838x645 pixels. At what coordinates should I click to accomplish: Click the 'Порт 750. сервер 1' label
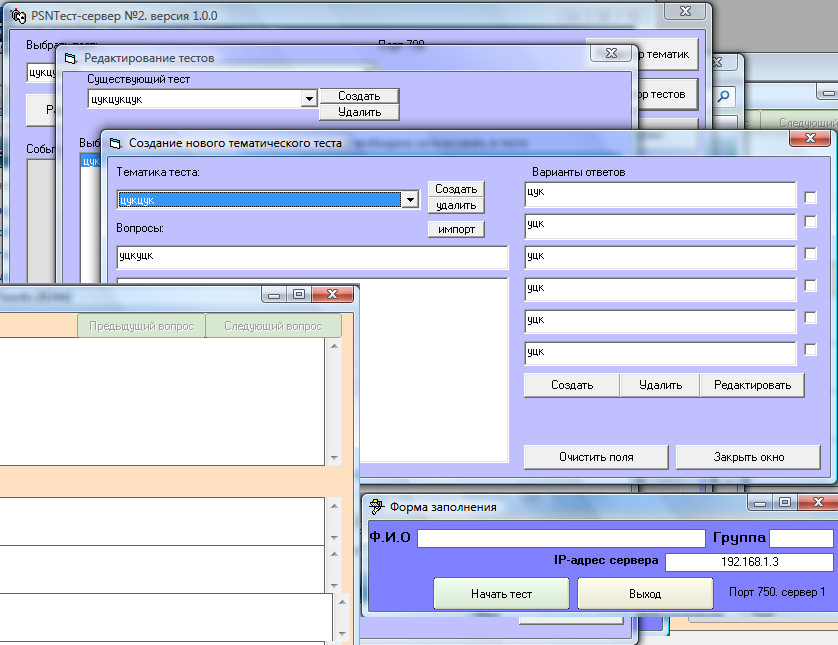777,592
